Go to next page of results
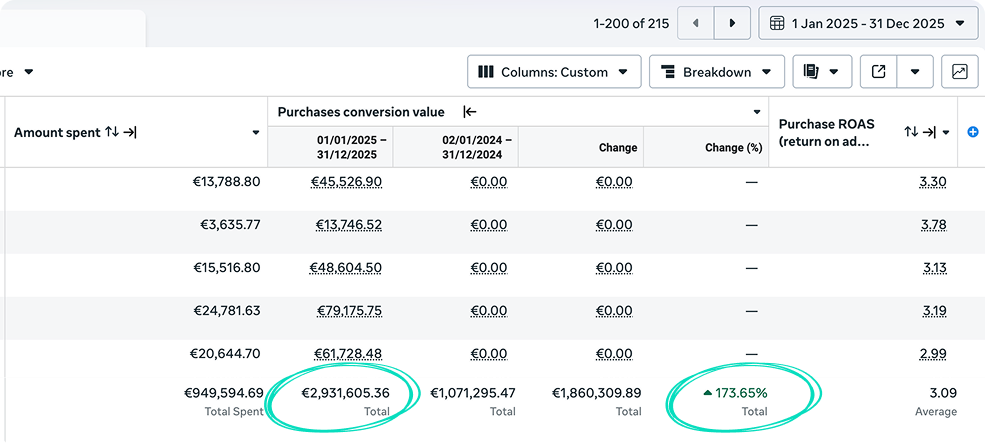This screenshot has width=990, height=446. coord(732,22)
